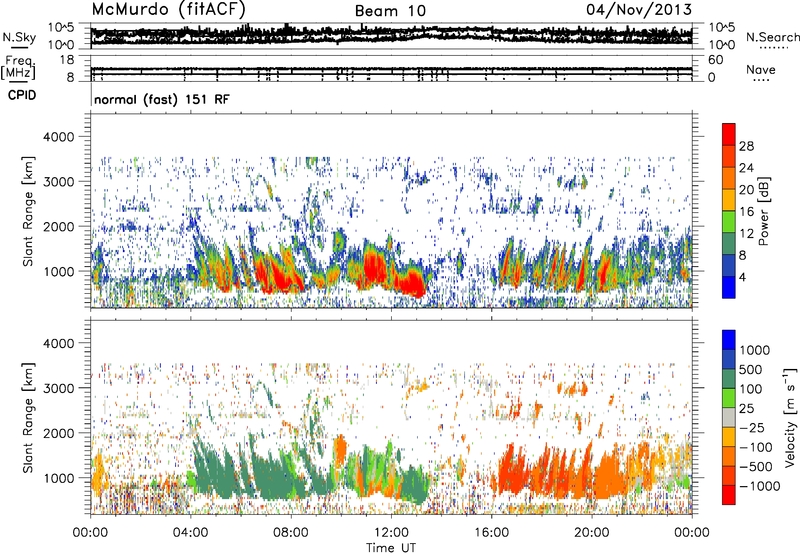Pick the light green 12–16 dB Power swatch
The image size is (800, 554).
point(729,222)
